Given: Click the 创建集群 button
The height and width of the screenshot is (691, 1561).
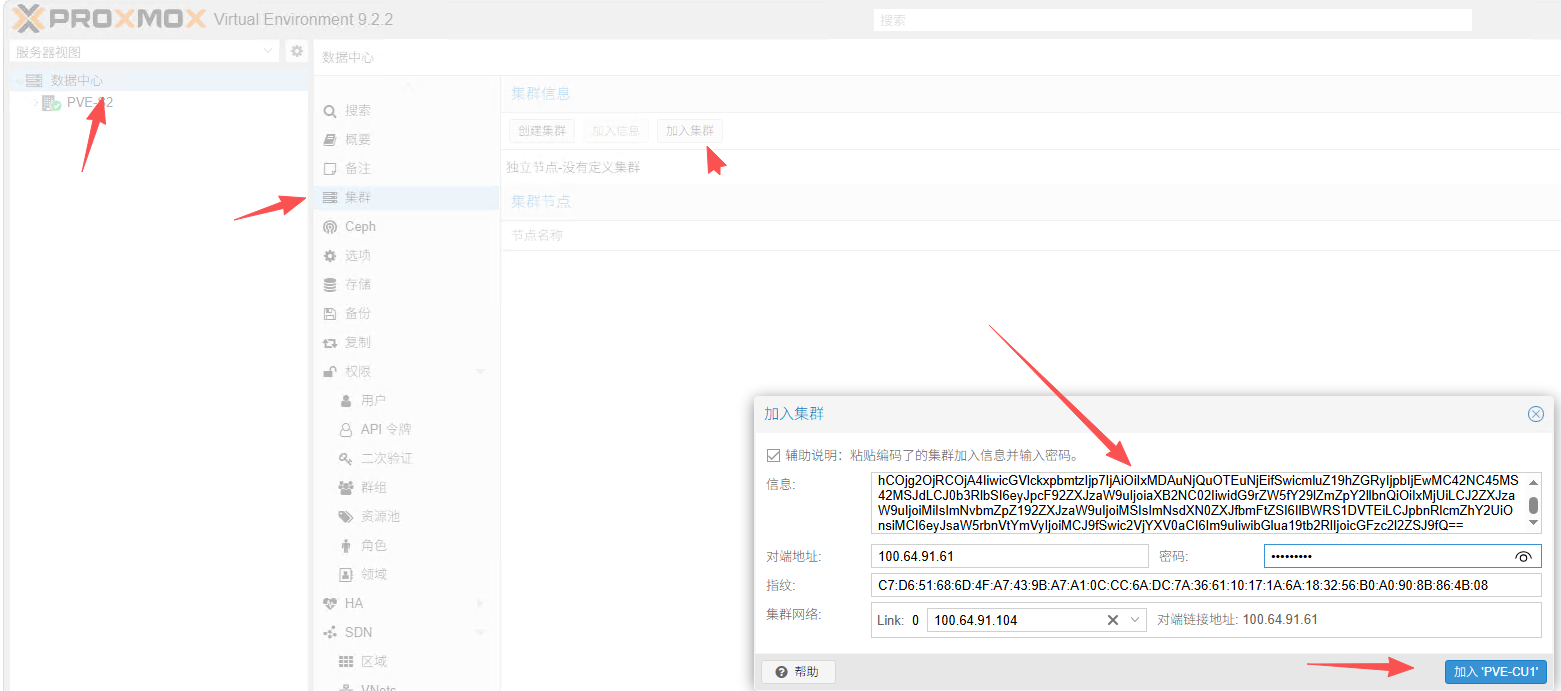Looking at the screenshot, I should [x=541, y=131].
